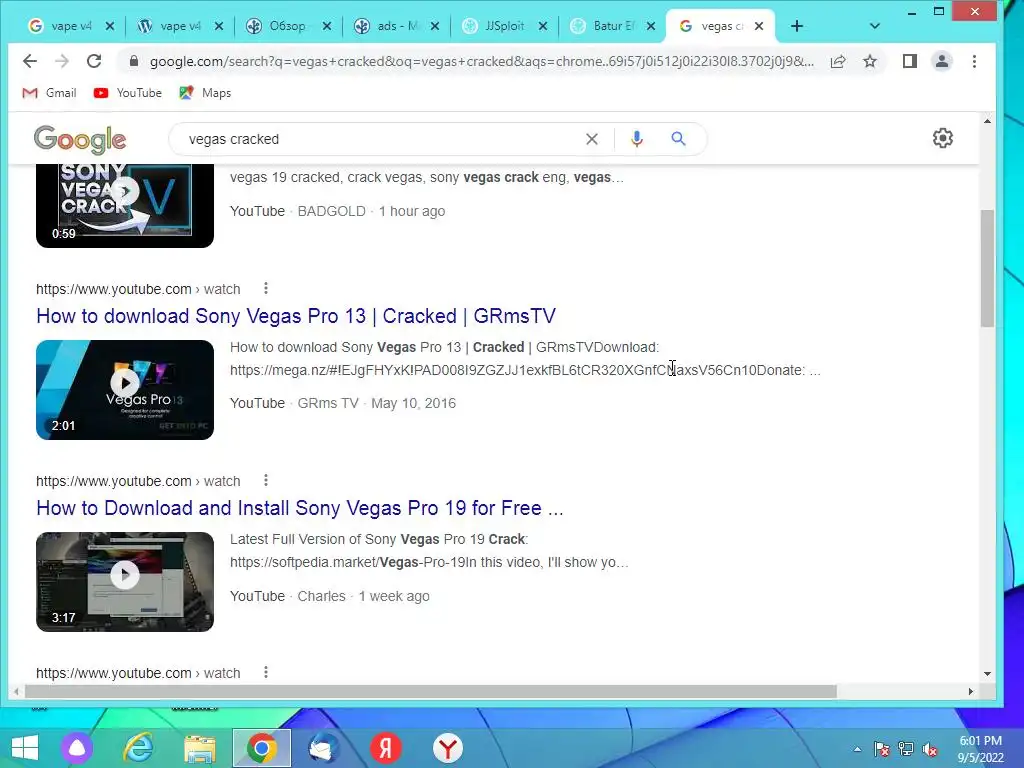Open new browser tab

coord(797,26)
